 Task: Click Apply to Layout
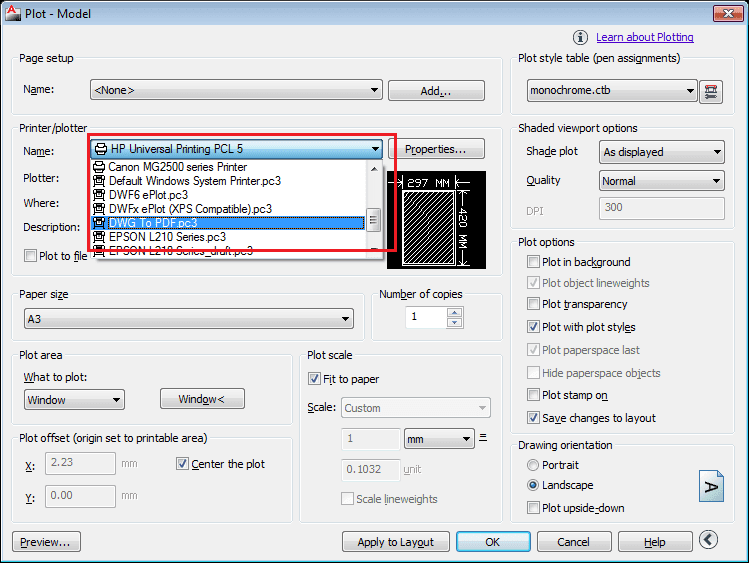coord(396,542)
